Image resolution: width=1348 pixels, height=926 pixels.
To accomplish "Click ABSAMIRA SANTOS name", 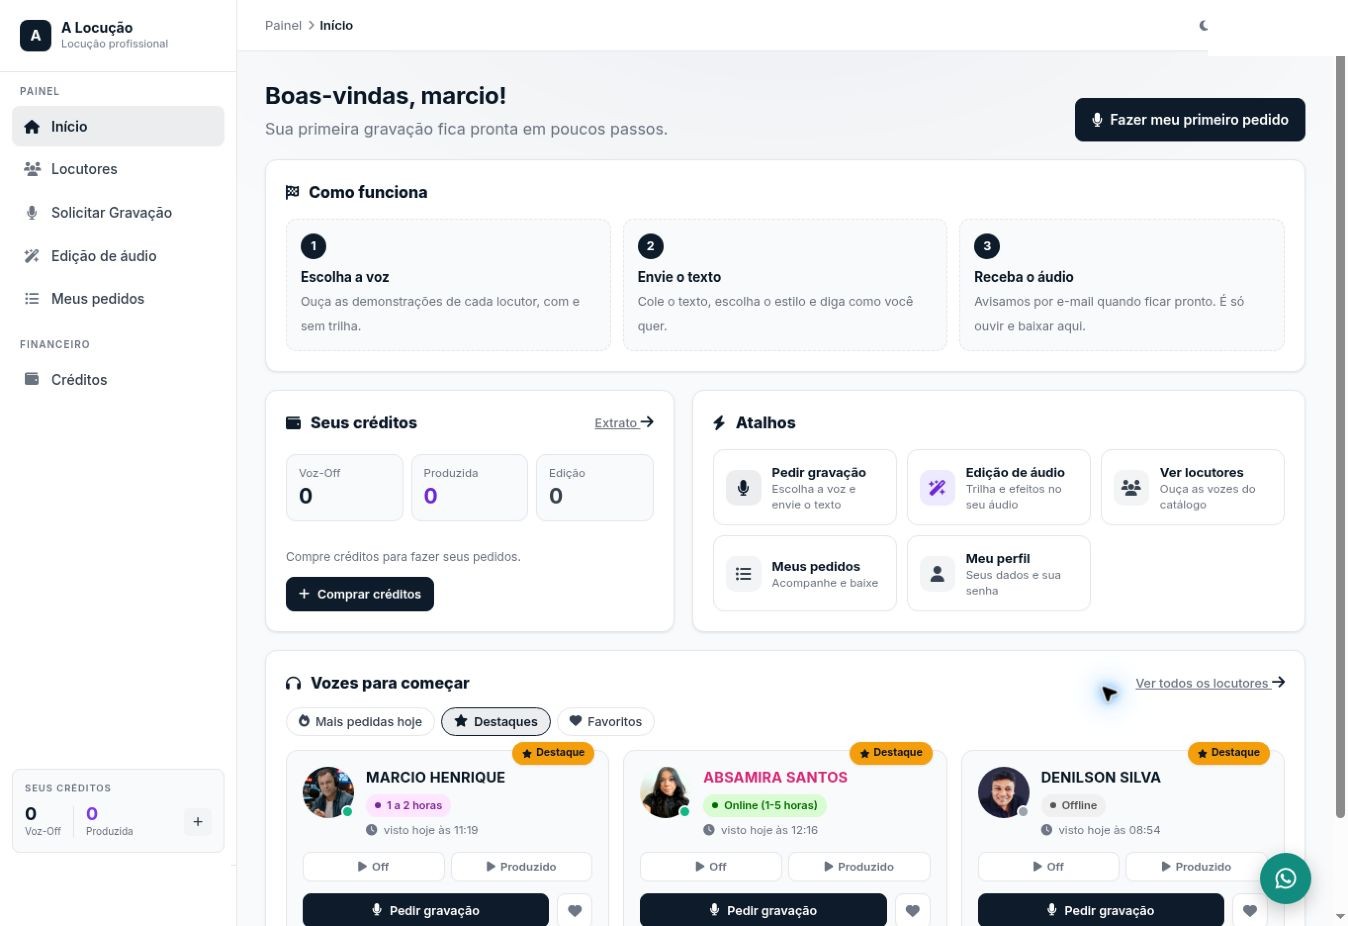I will 775,777.
